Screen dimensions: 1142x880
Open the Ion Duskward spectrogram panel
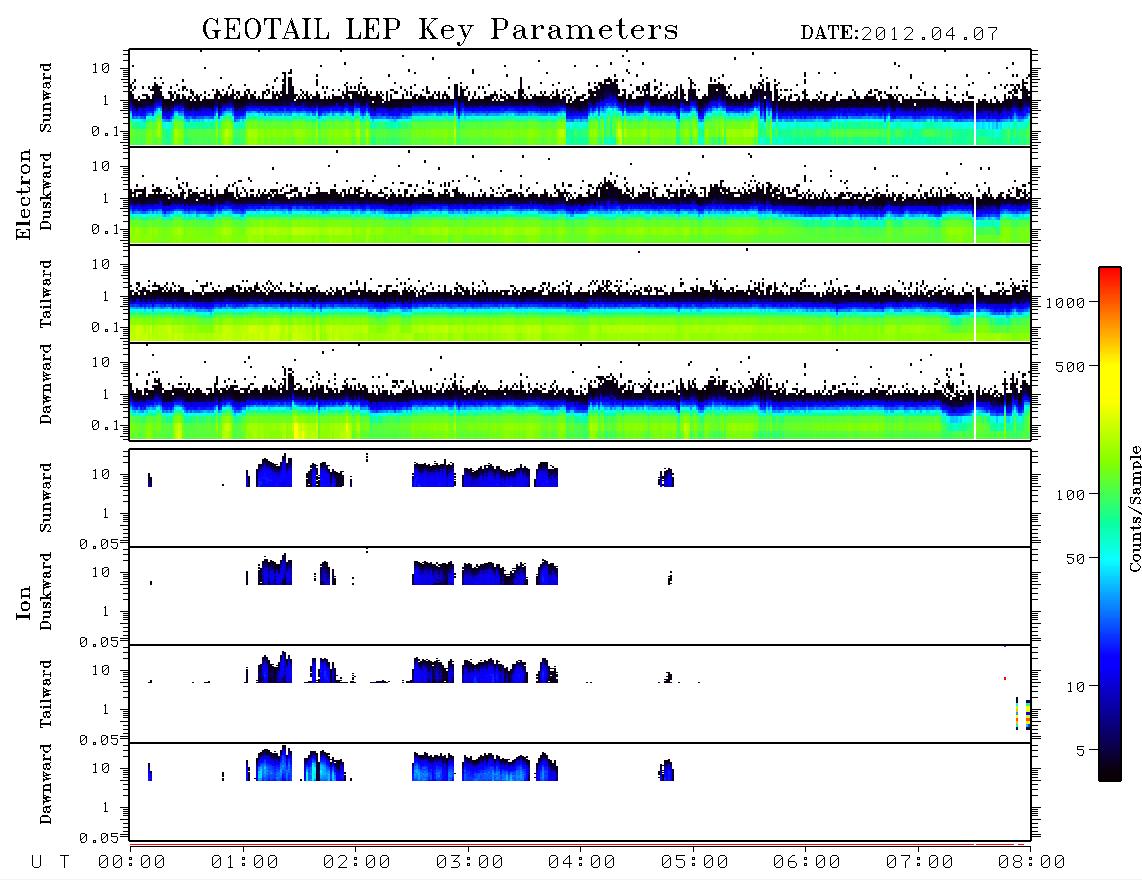click(580, 596)
